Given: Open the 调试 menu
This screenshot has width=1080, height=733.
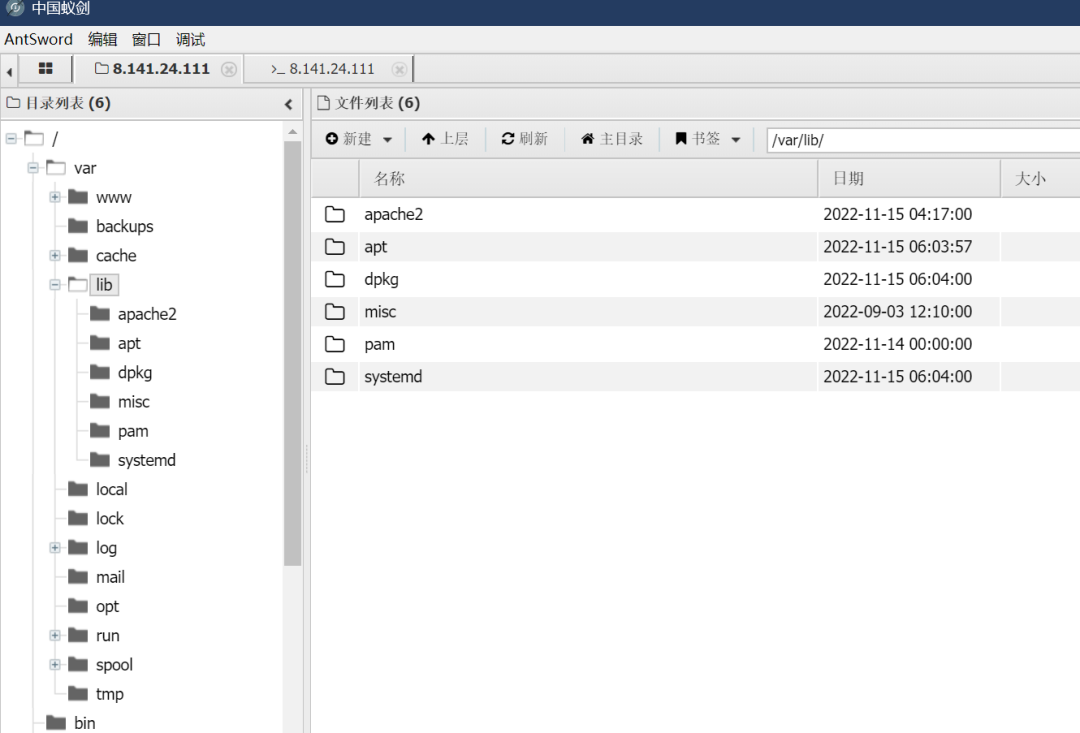Looking at the screenshot, I should coord(190,39).
